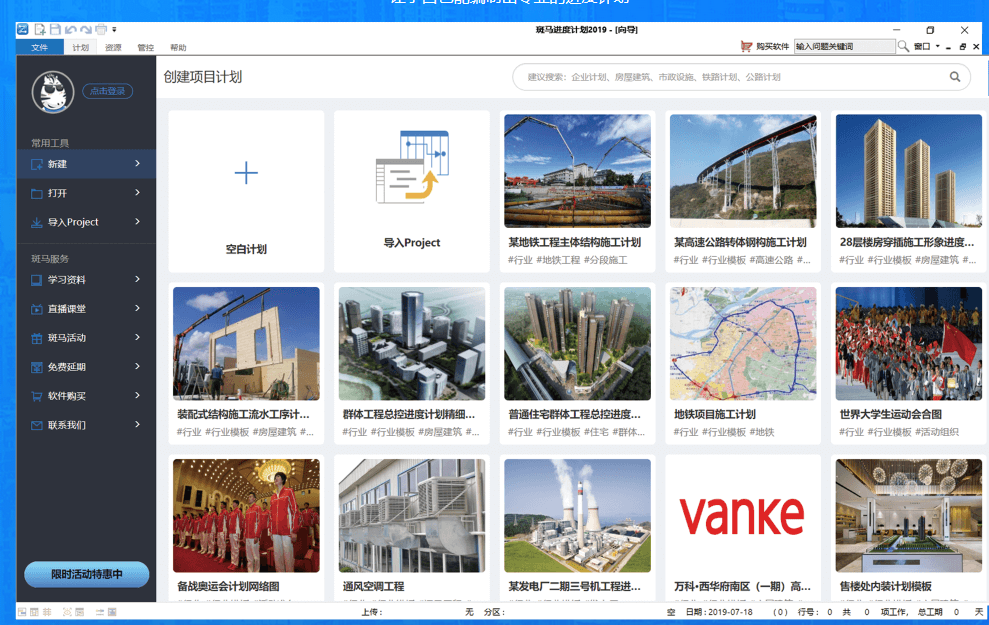Open the 窗口 dropdown menu

click(x=927, y=46)
